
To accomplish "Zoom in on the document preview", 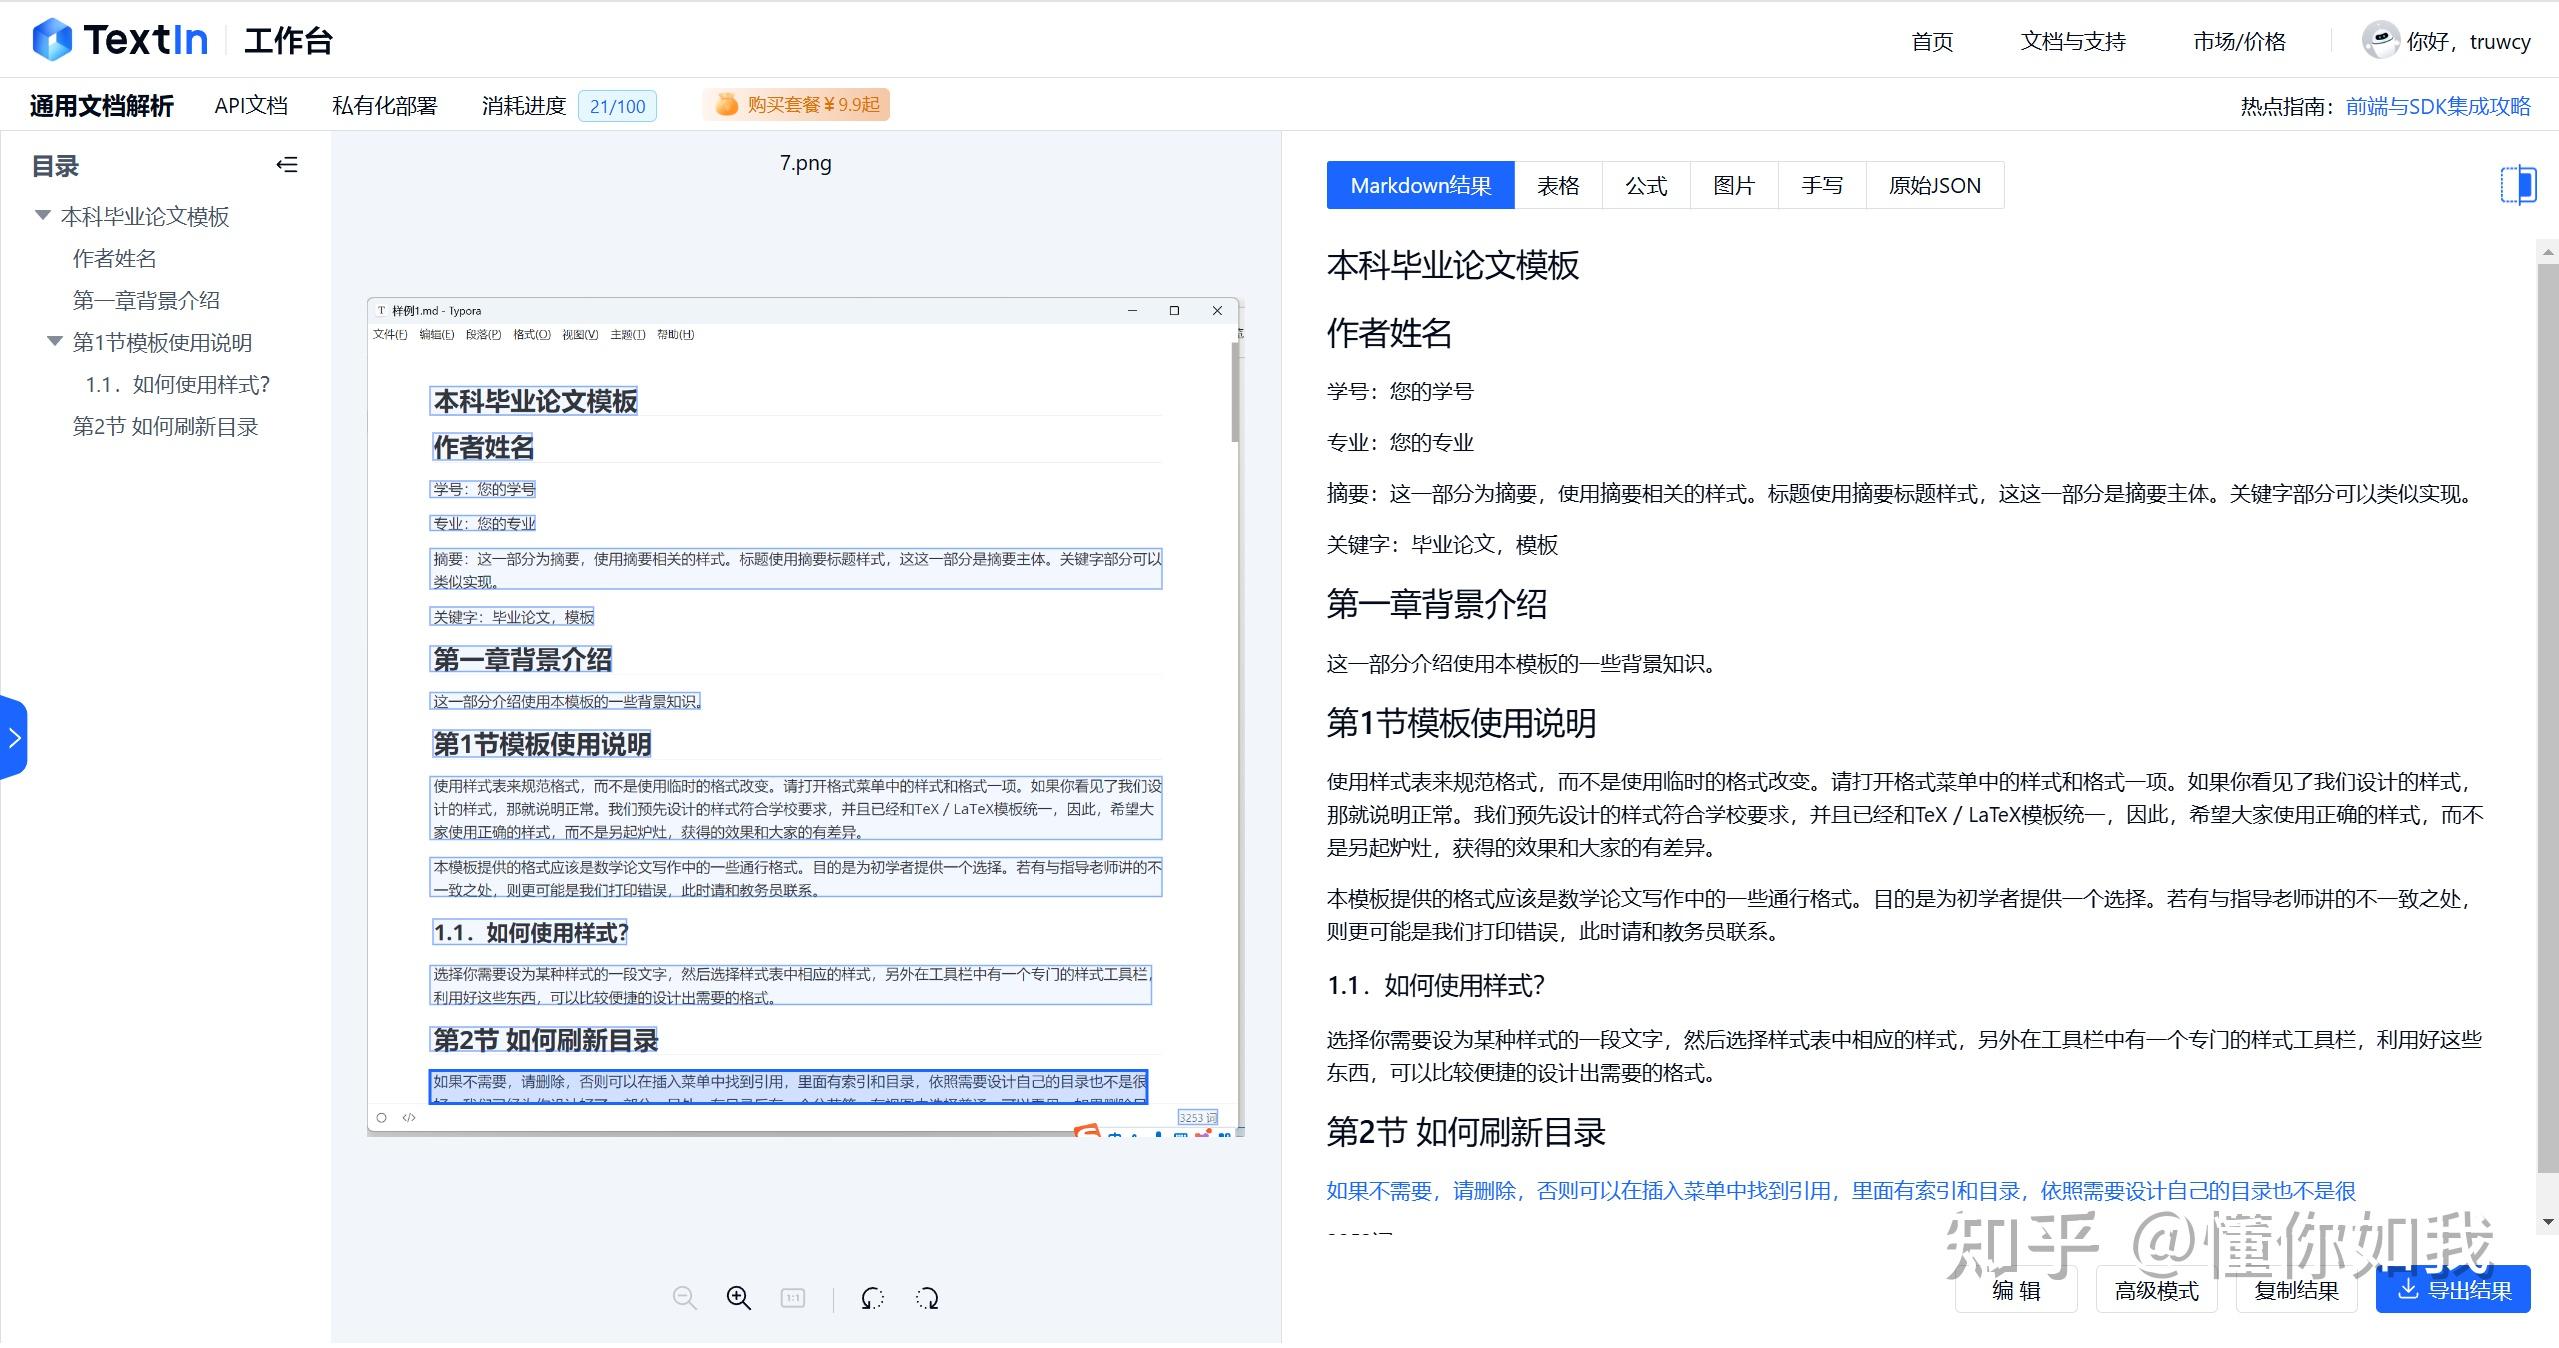I will [738, 1296].
